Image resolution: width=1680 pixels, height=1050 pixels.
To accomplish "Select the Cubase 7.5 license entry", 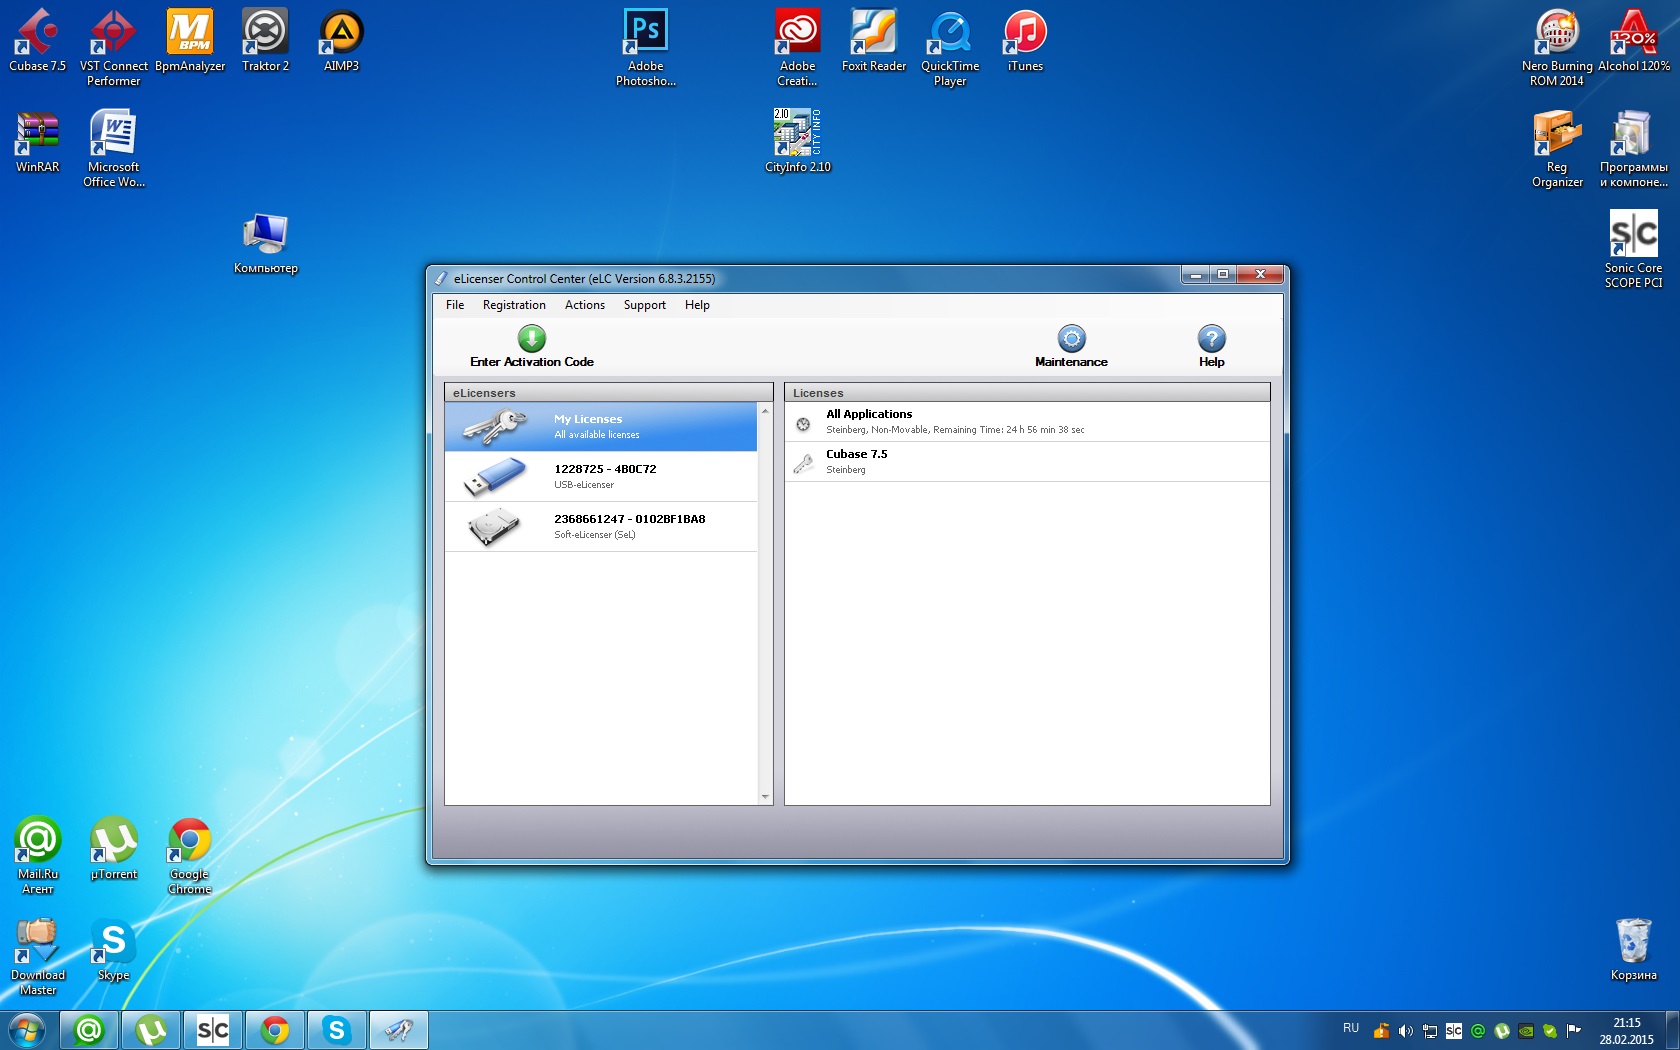I will pyautogui.click(x=1027, y=462).
